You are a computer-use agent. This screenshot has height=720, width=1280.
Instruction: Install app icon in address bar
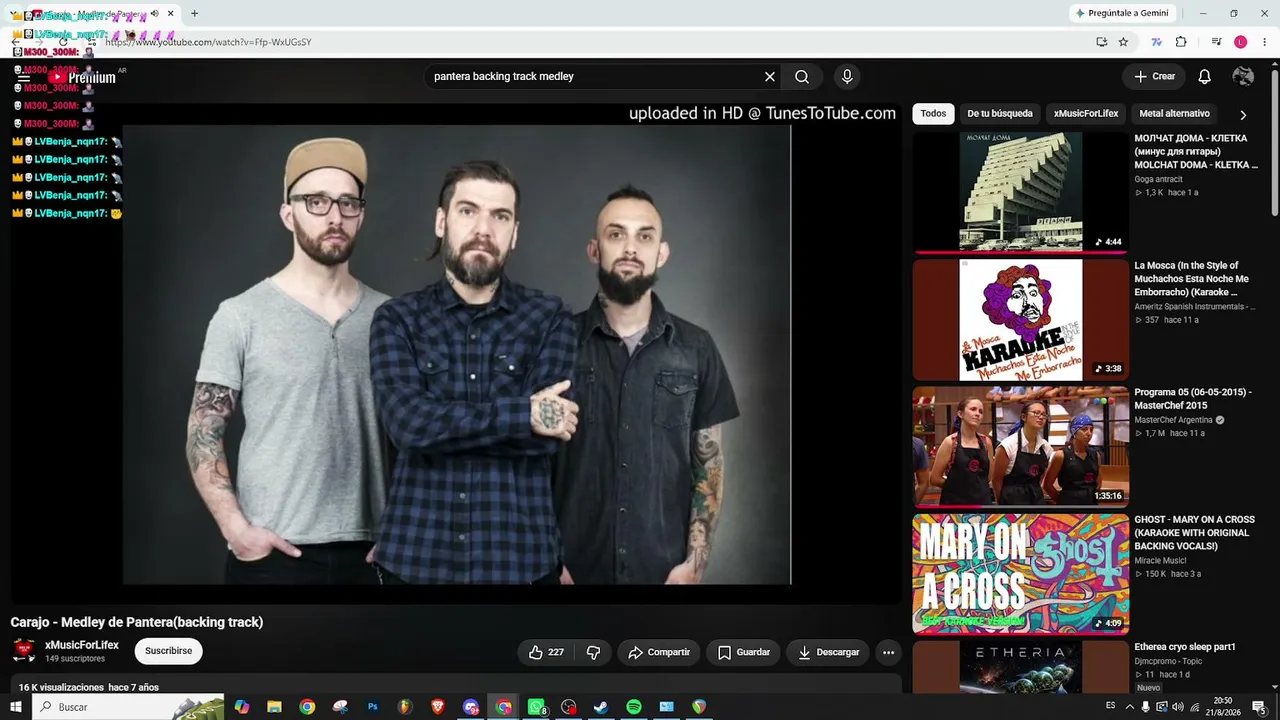(x=1101, y=42)
